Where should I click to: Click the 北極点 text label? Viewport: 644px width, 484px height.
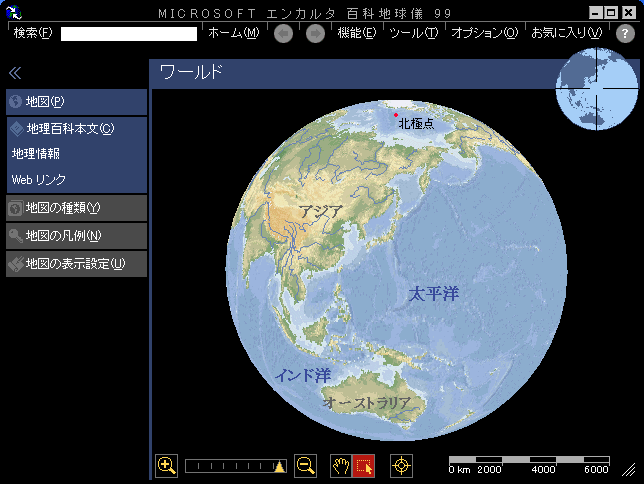pyautogui.click(x=416, y=123)
